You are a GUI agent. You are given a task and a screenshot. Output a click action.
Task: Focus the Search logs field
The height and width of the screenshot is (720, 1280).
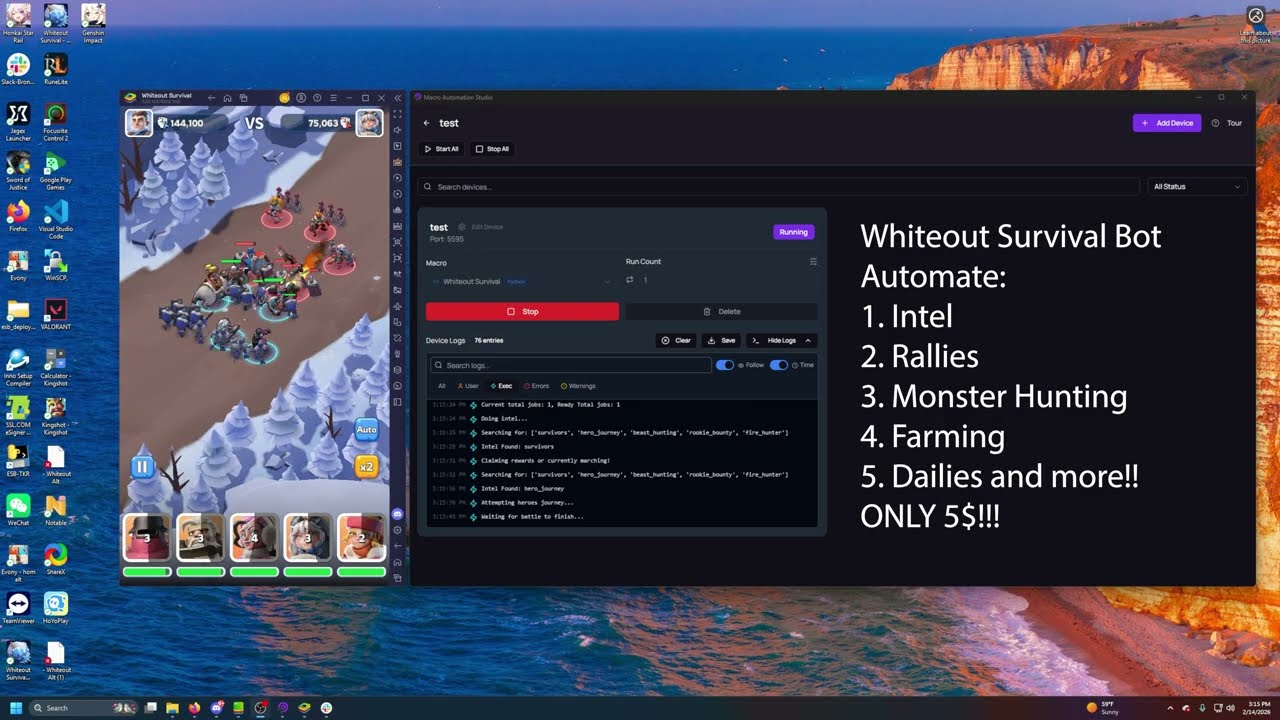(x=570, y=365)
